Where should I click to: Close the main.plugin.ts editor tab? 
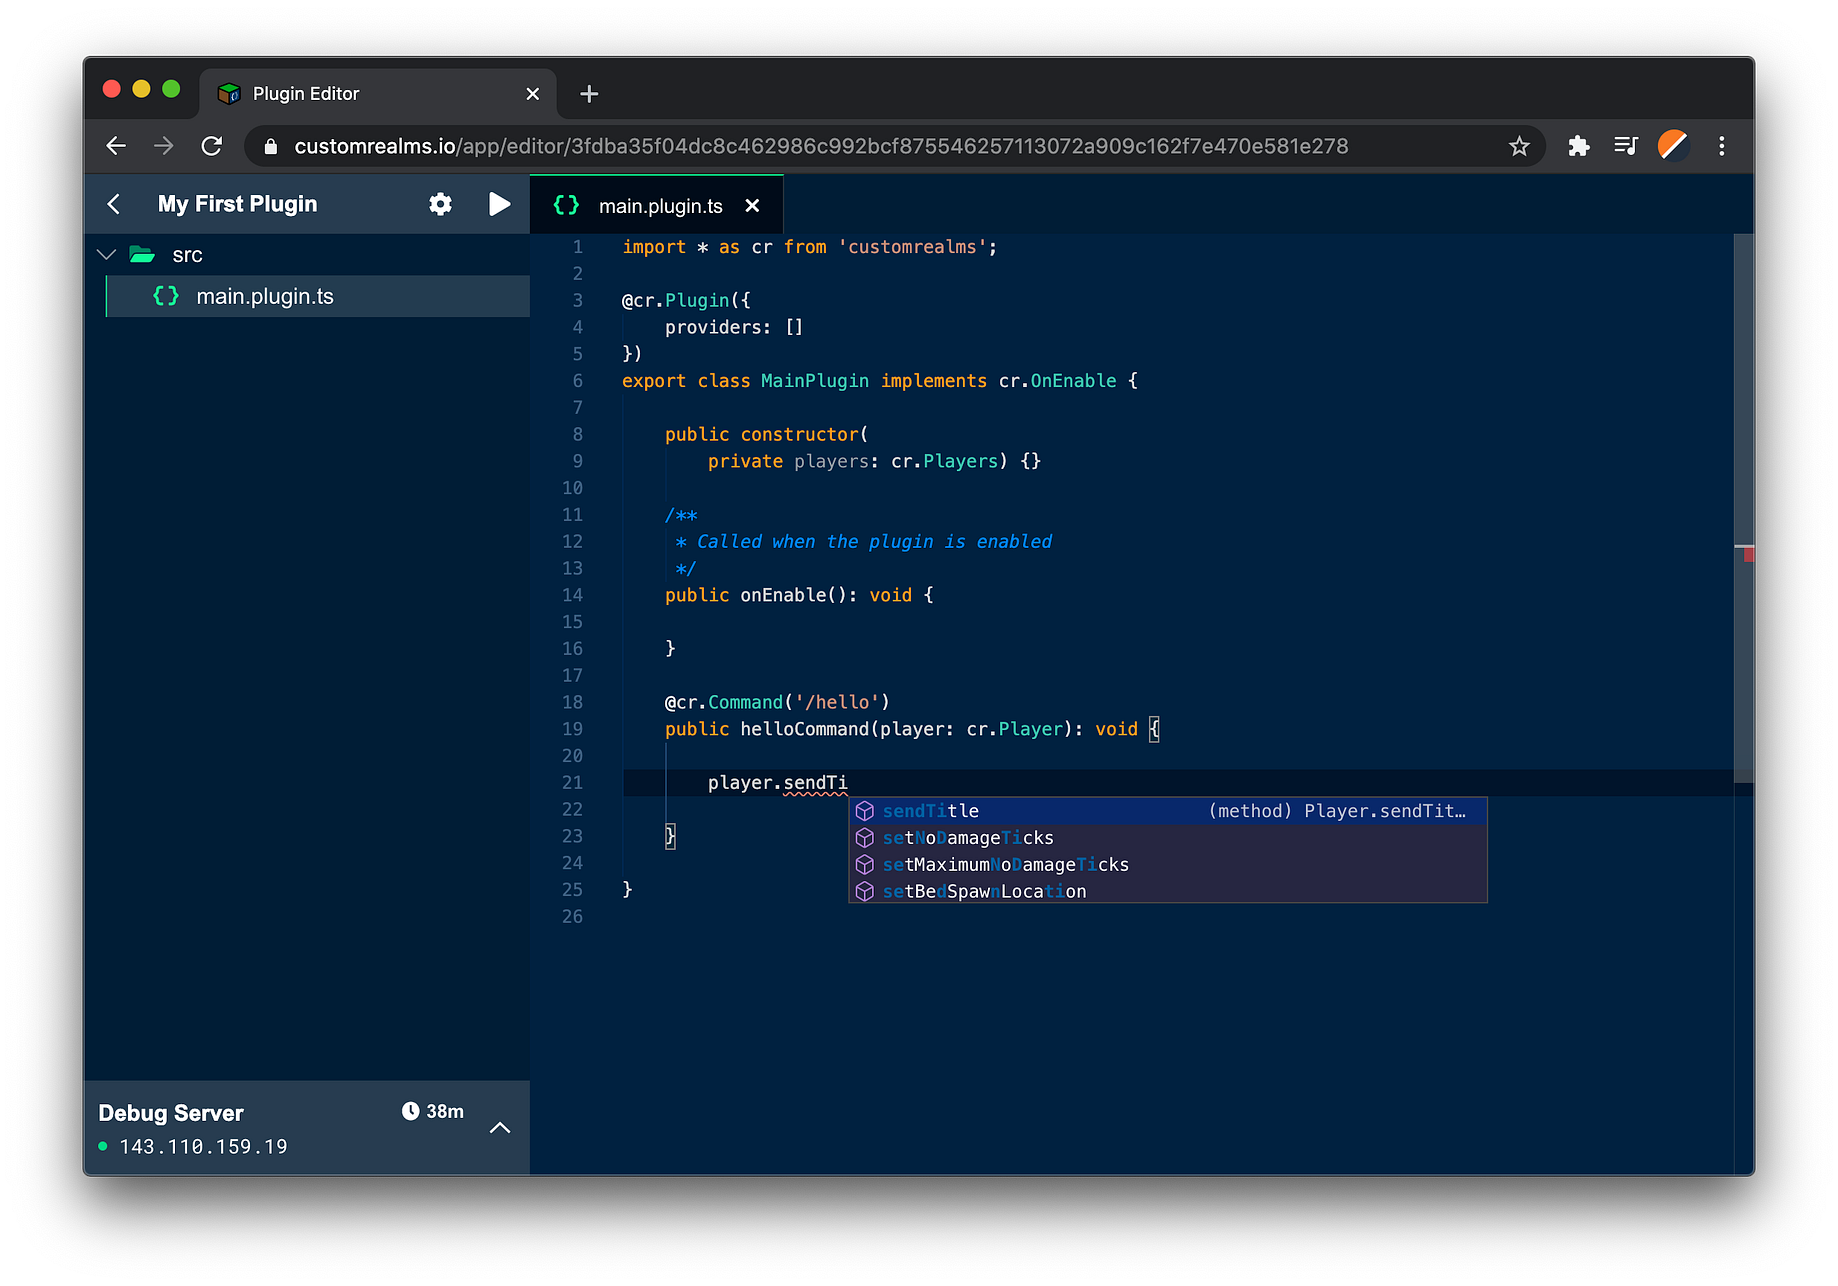[x=752, y=205]
